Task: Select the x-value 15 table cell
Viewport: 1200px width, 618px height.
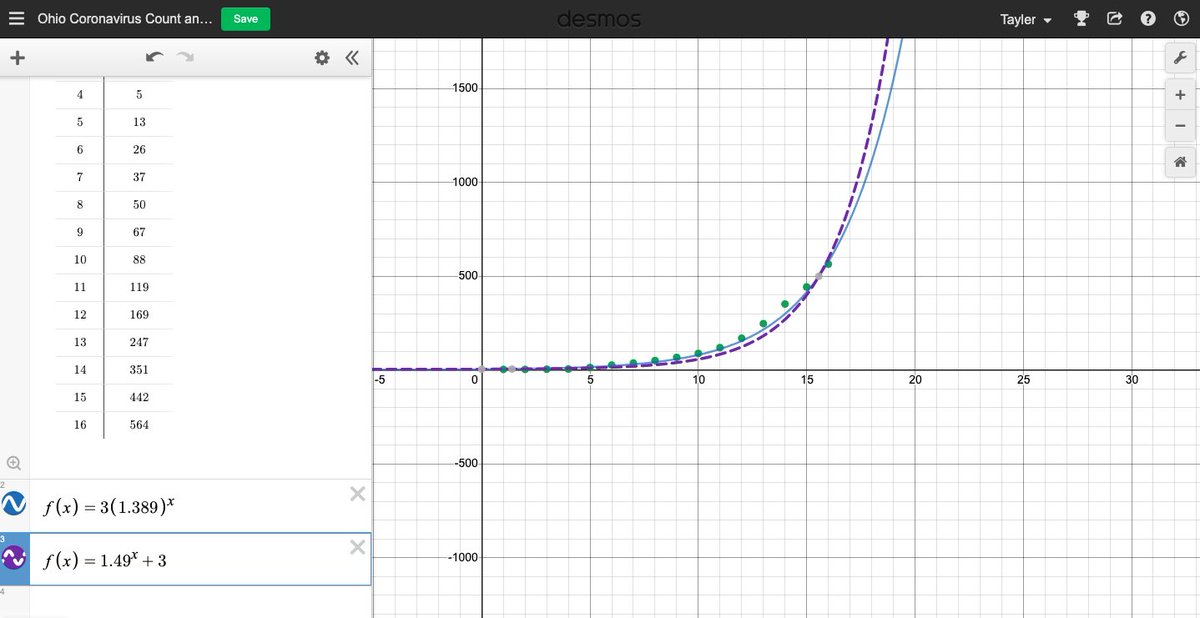Action: point(80,397)
